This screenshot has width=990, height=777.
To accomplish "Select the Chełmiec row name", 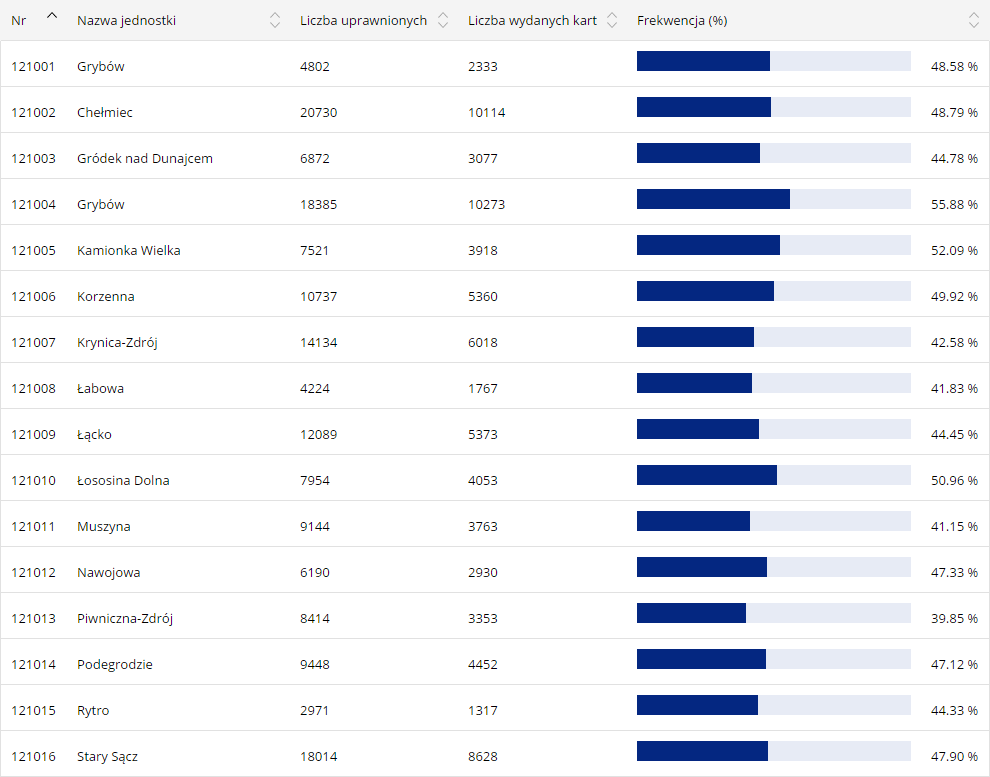I will [105, 113].
